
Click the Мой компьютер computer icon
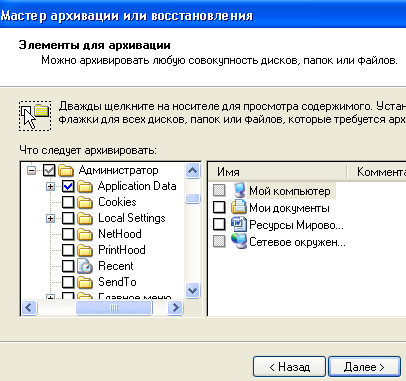click(239, 191)
